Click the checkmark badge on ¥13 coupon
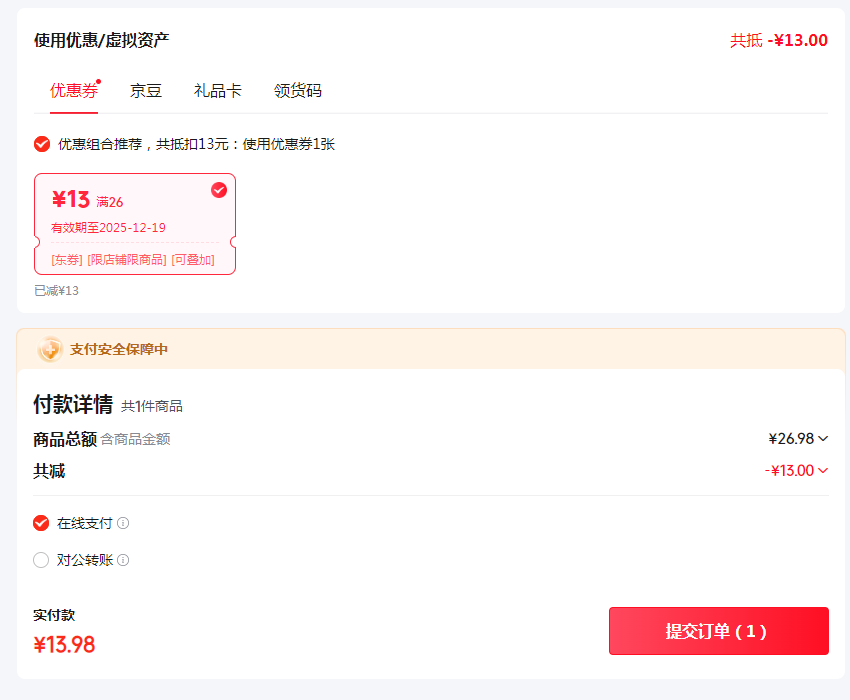850x700 pixels. tap(219, 190)
